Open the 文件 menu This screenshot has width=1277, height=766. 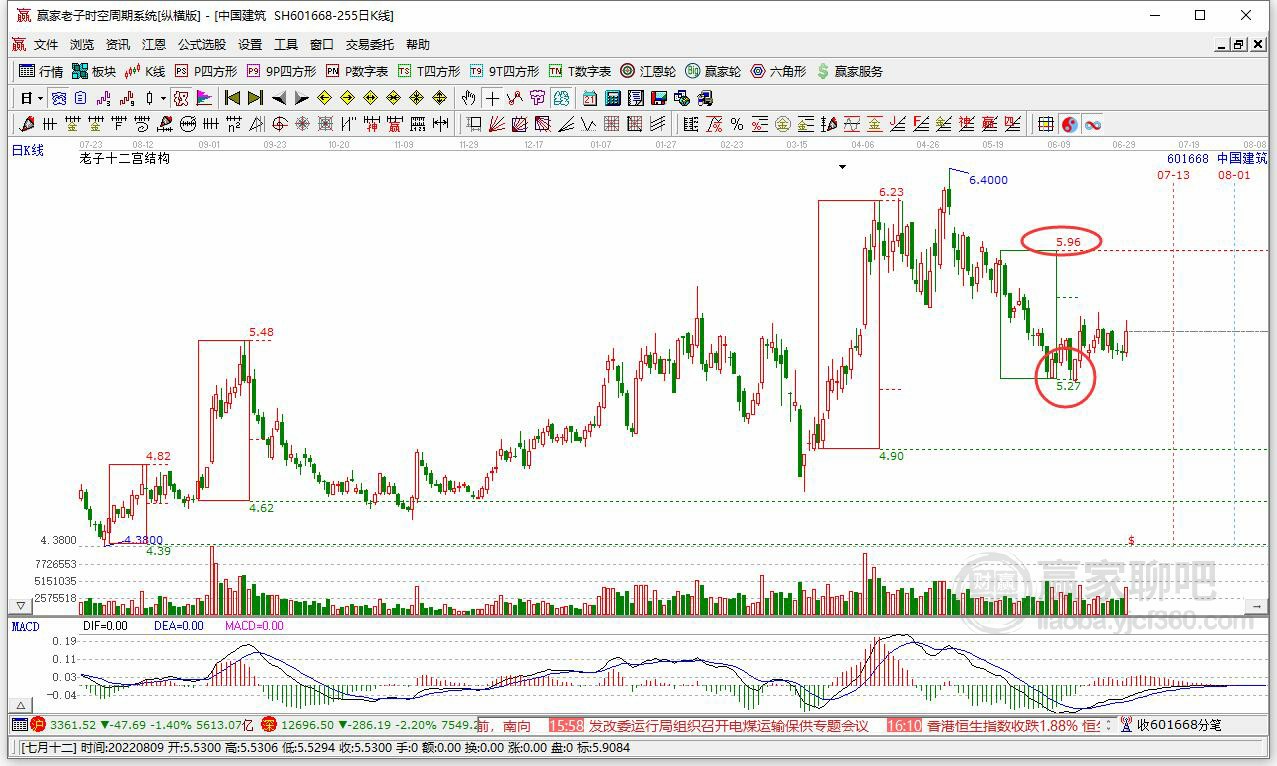pyautogui.click(x=46, y=45)
